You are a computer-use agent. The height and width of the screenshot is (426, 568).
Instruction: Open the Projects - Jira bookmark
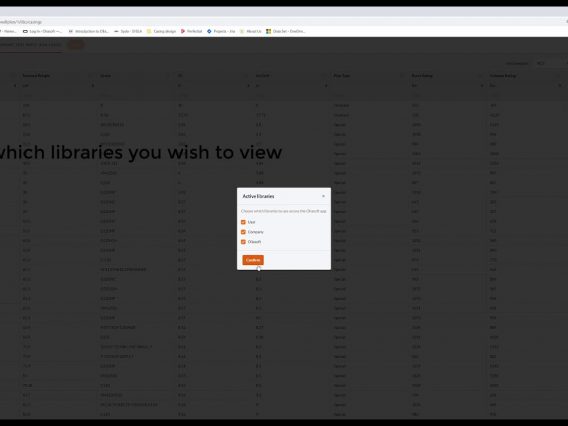tap(221, 32)
